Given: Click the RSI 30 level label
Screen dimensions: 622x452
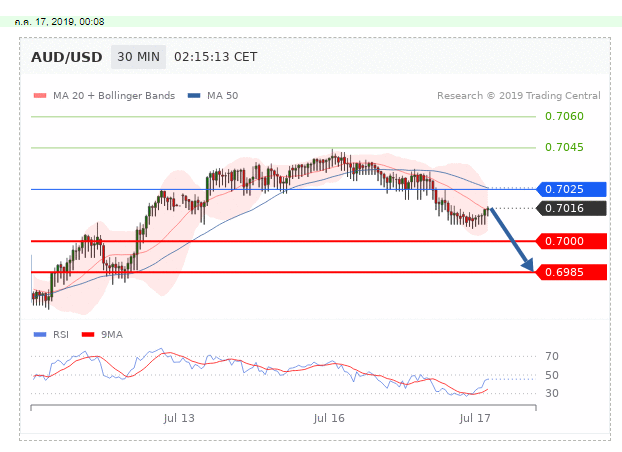Looking at the screenshot, I should click(552, 393).
